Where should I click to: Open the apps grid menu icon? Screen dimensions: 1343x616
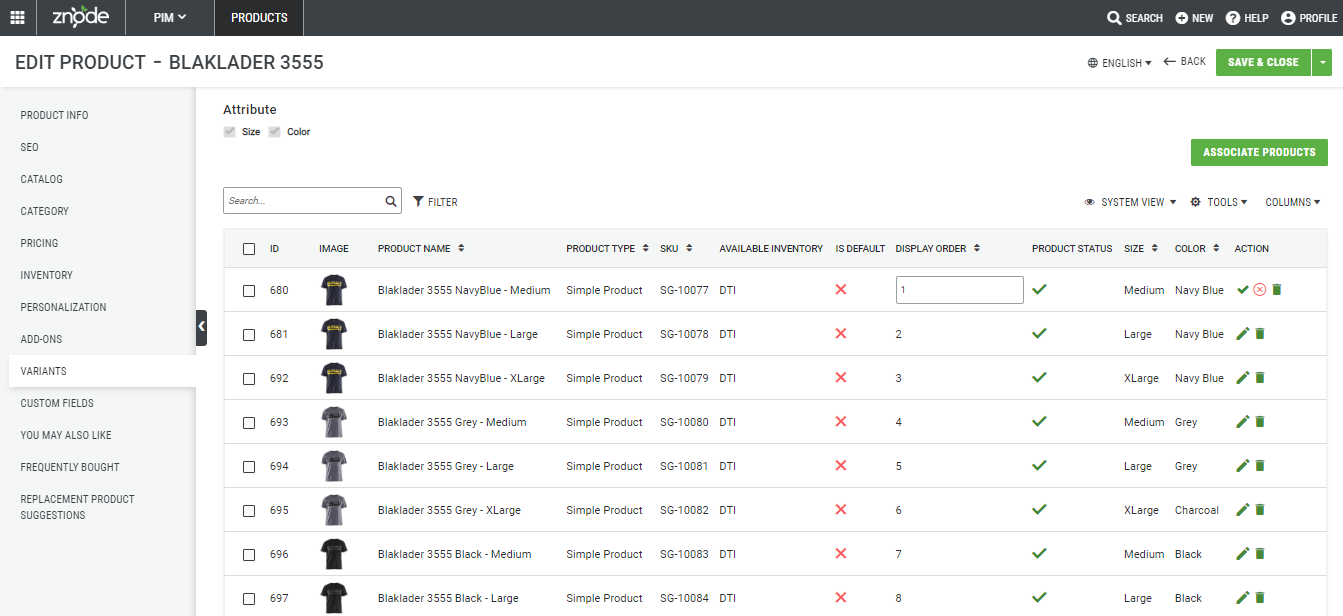point(18,17)
